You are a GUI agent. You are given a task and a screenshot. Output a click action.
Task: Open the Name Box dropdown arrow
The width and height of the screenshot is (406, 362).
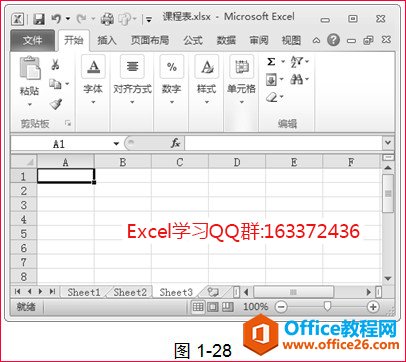click(x=116, y=144)
